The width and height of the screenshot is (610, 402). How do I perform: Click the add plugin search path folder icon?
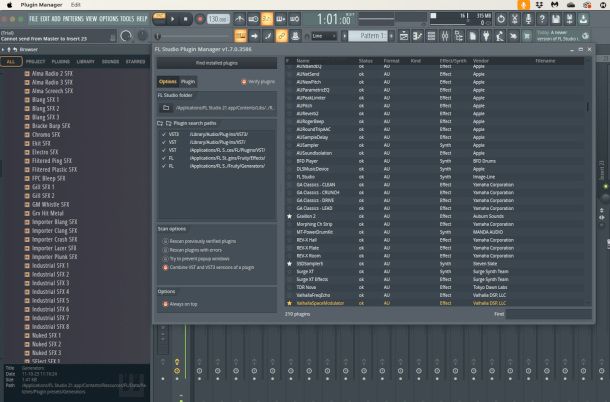point(160,123)
